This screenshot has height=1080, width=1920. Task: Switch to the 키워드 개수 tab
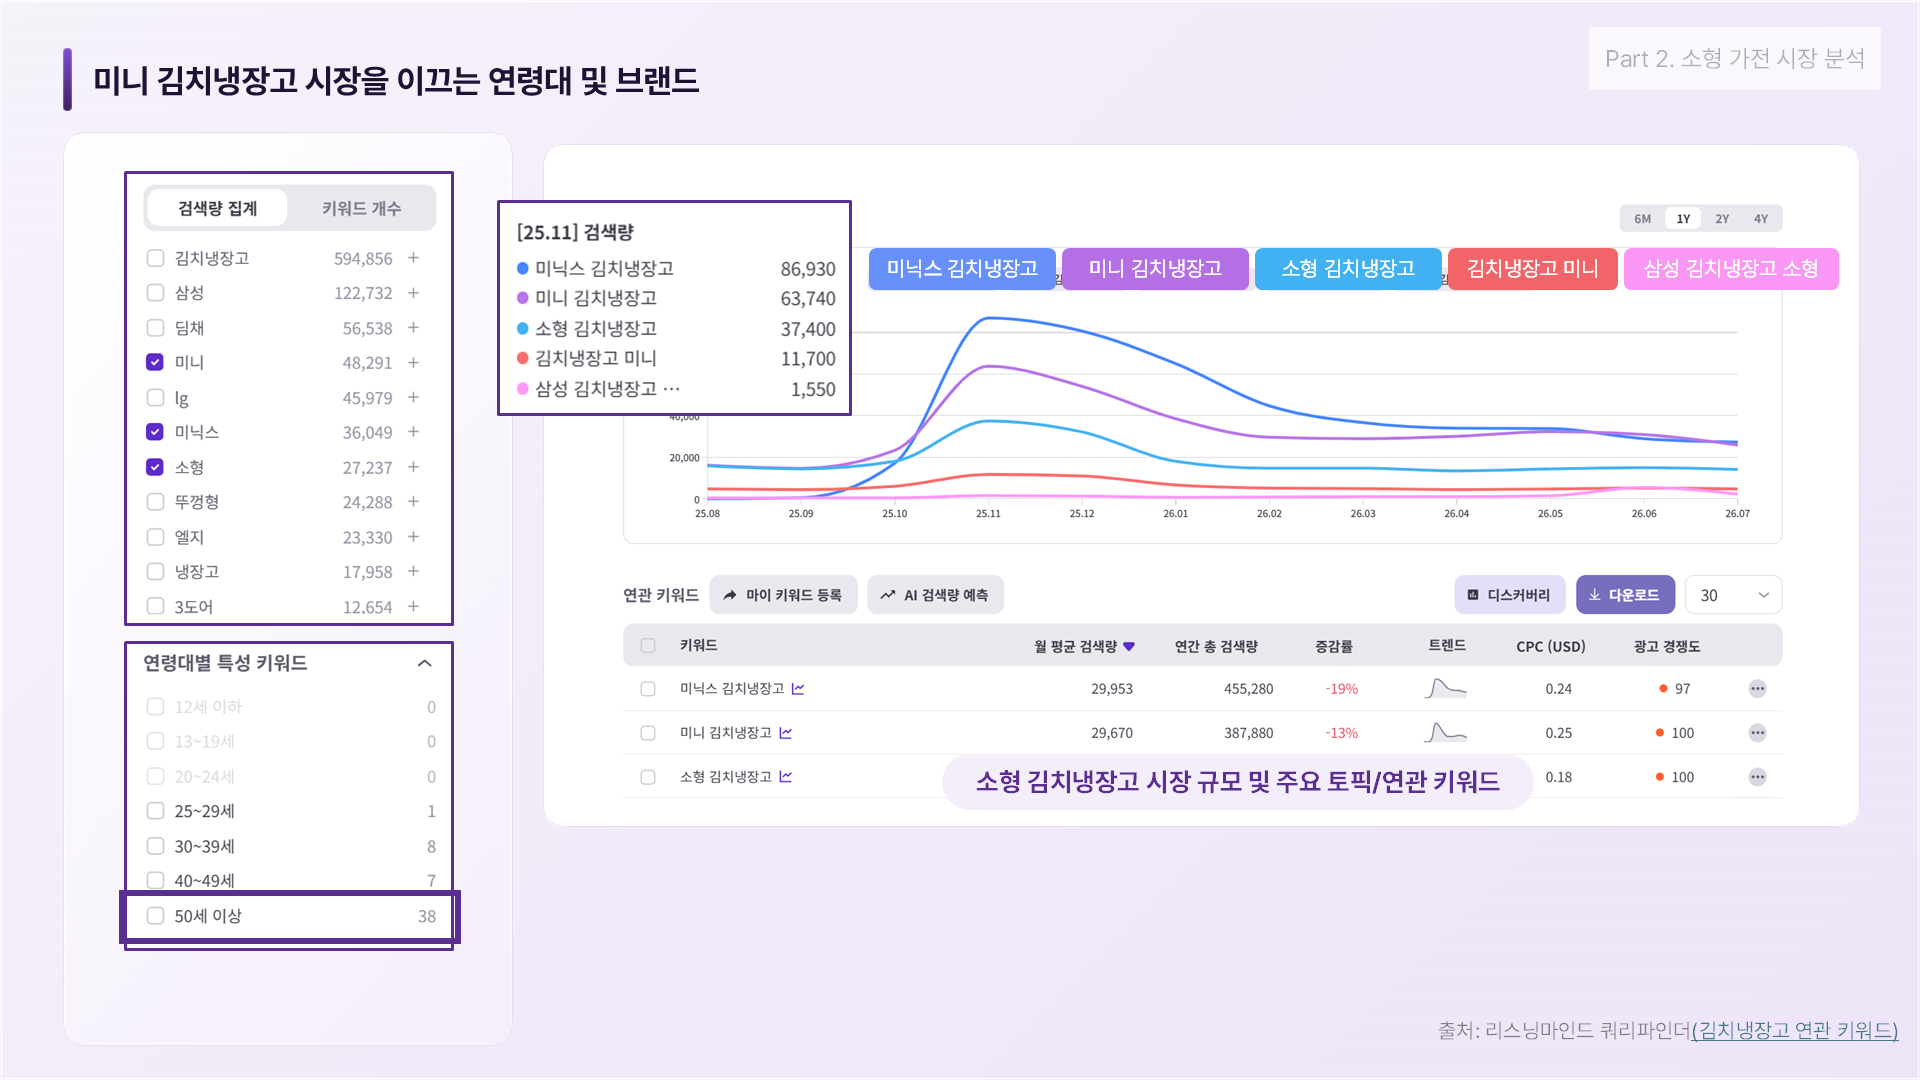pos(361,208)
